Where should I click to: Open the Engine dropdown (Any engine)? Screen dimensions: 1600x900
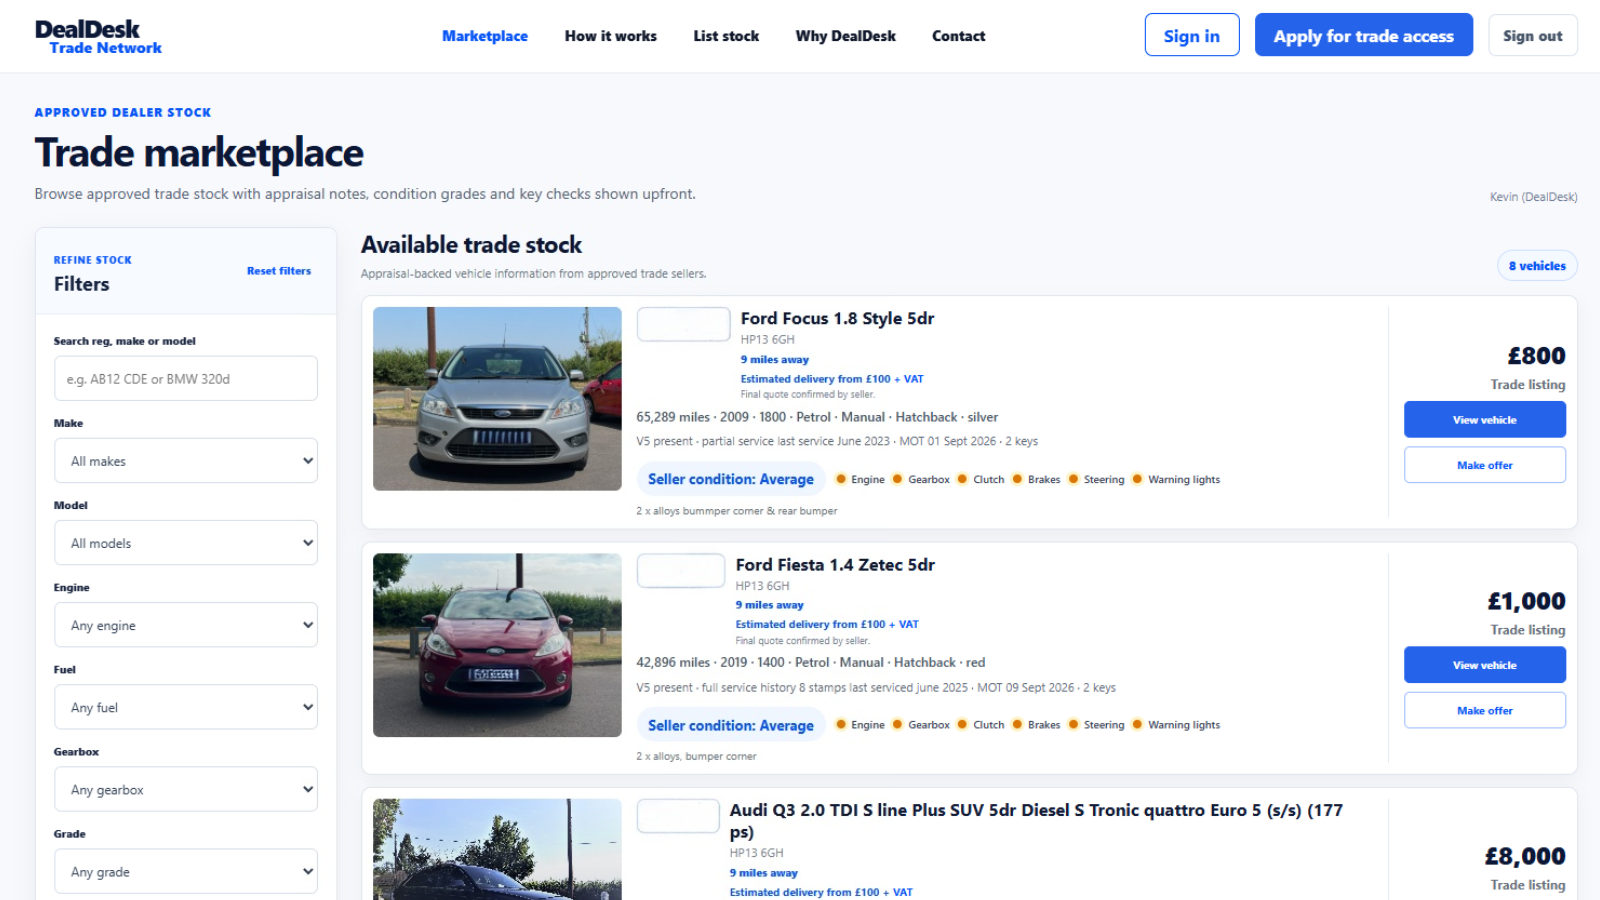pos(186,625)
